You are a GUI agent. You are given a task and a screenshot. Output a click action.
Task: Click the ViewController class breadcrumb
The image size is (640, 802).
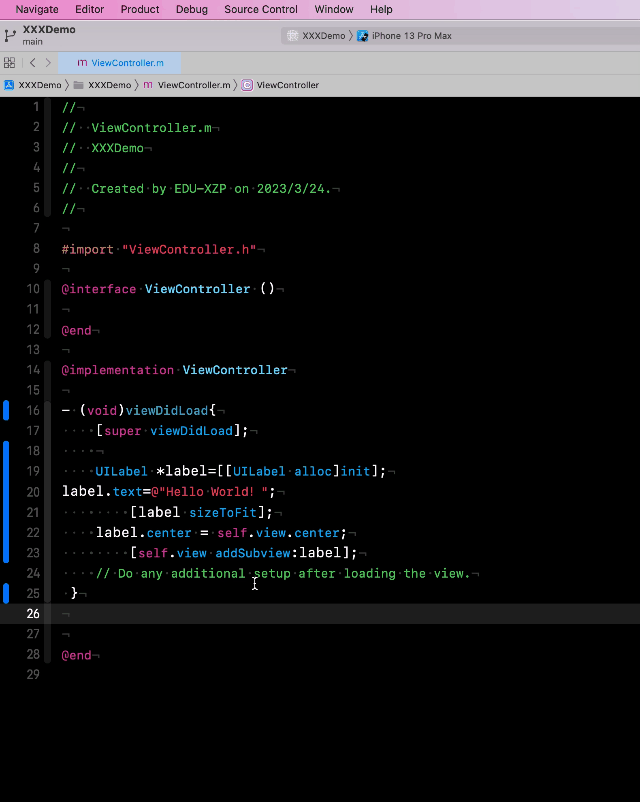288,85
